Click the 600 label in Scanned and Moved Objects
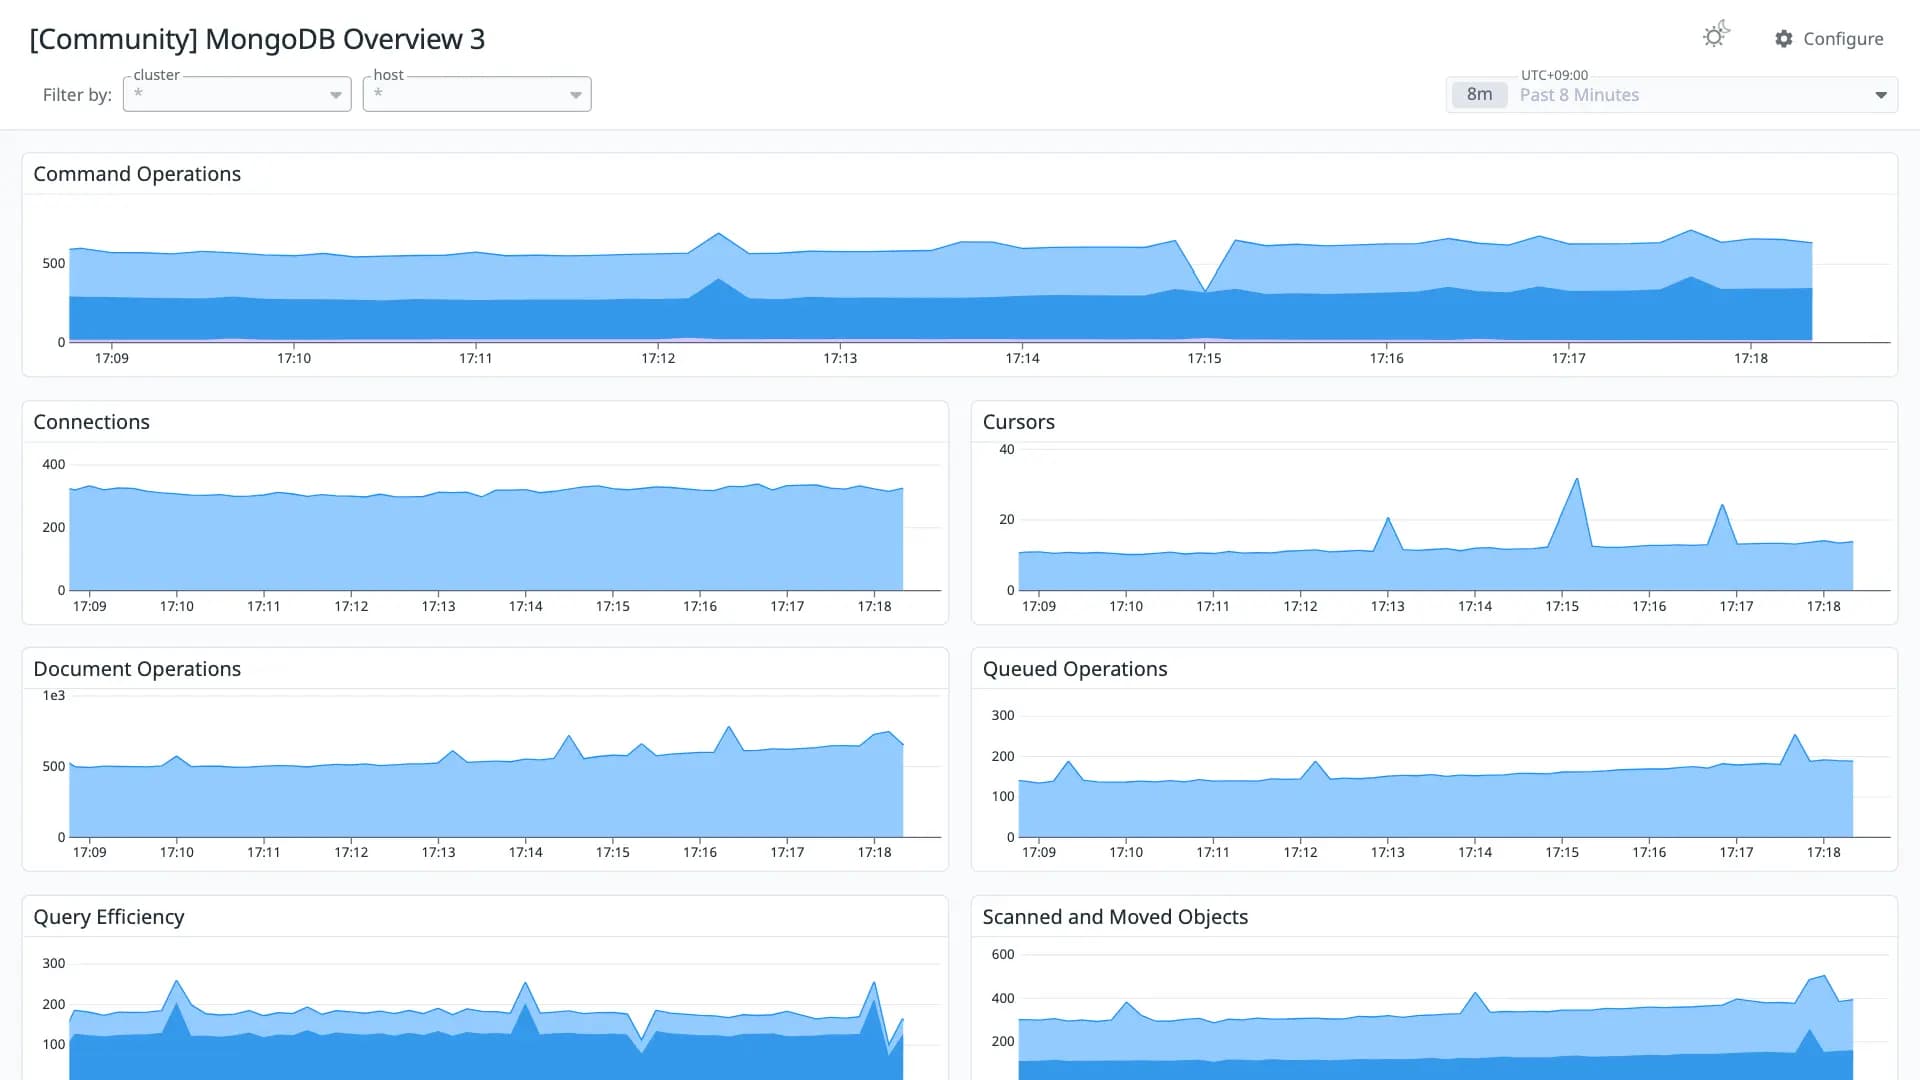This screenshot has width=1920, height=1080. coord(1003,955)
